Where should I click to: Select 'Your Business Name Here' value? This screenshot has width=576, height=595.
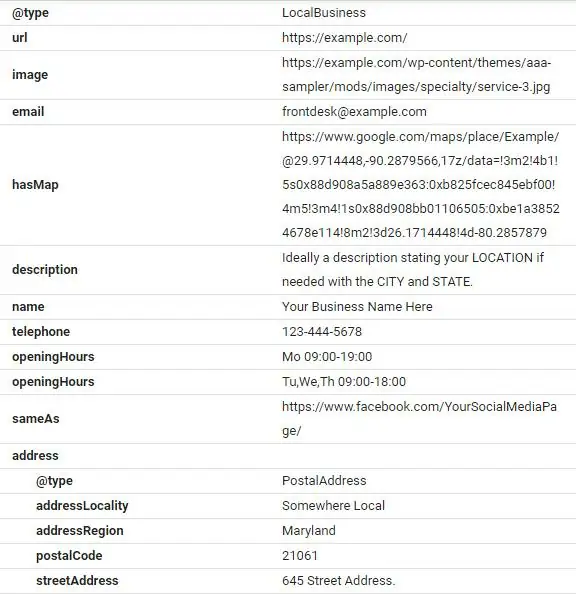(357, 307)
